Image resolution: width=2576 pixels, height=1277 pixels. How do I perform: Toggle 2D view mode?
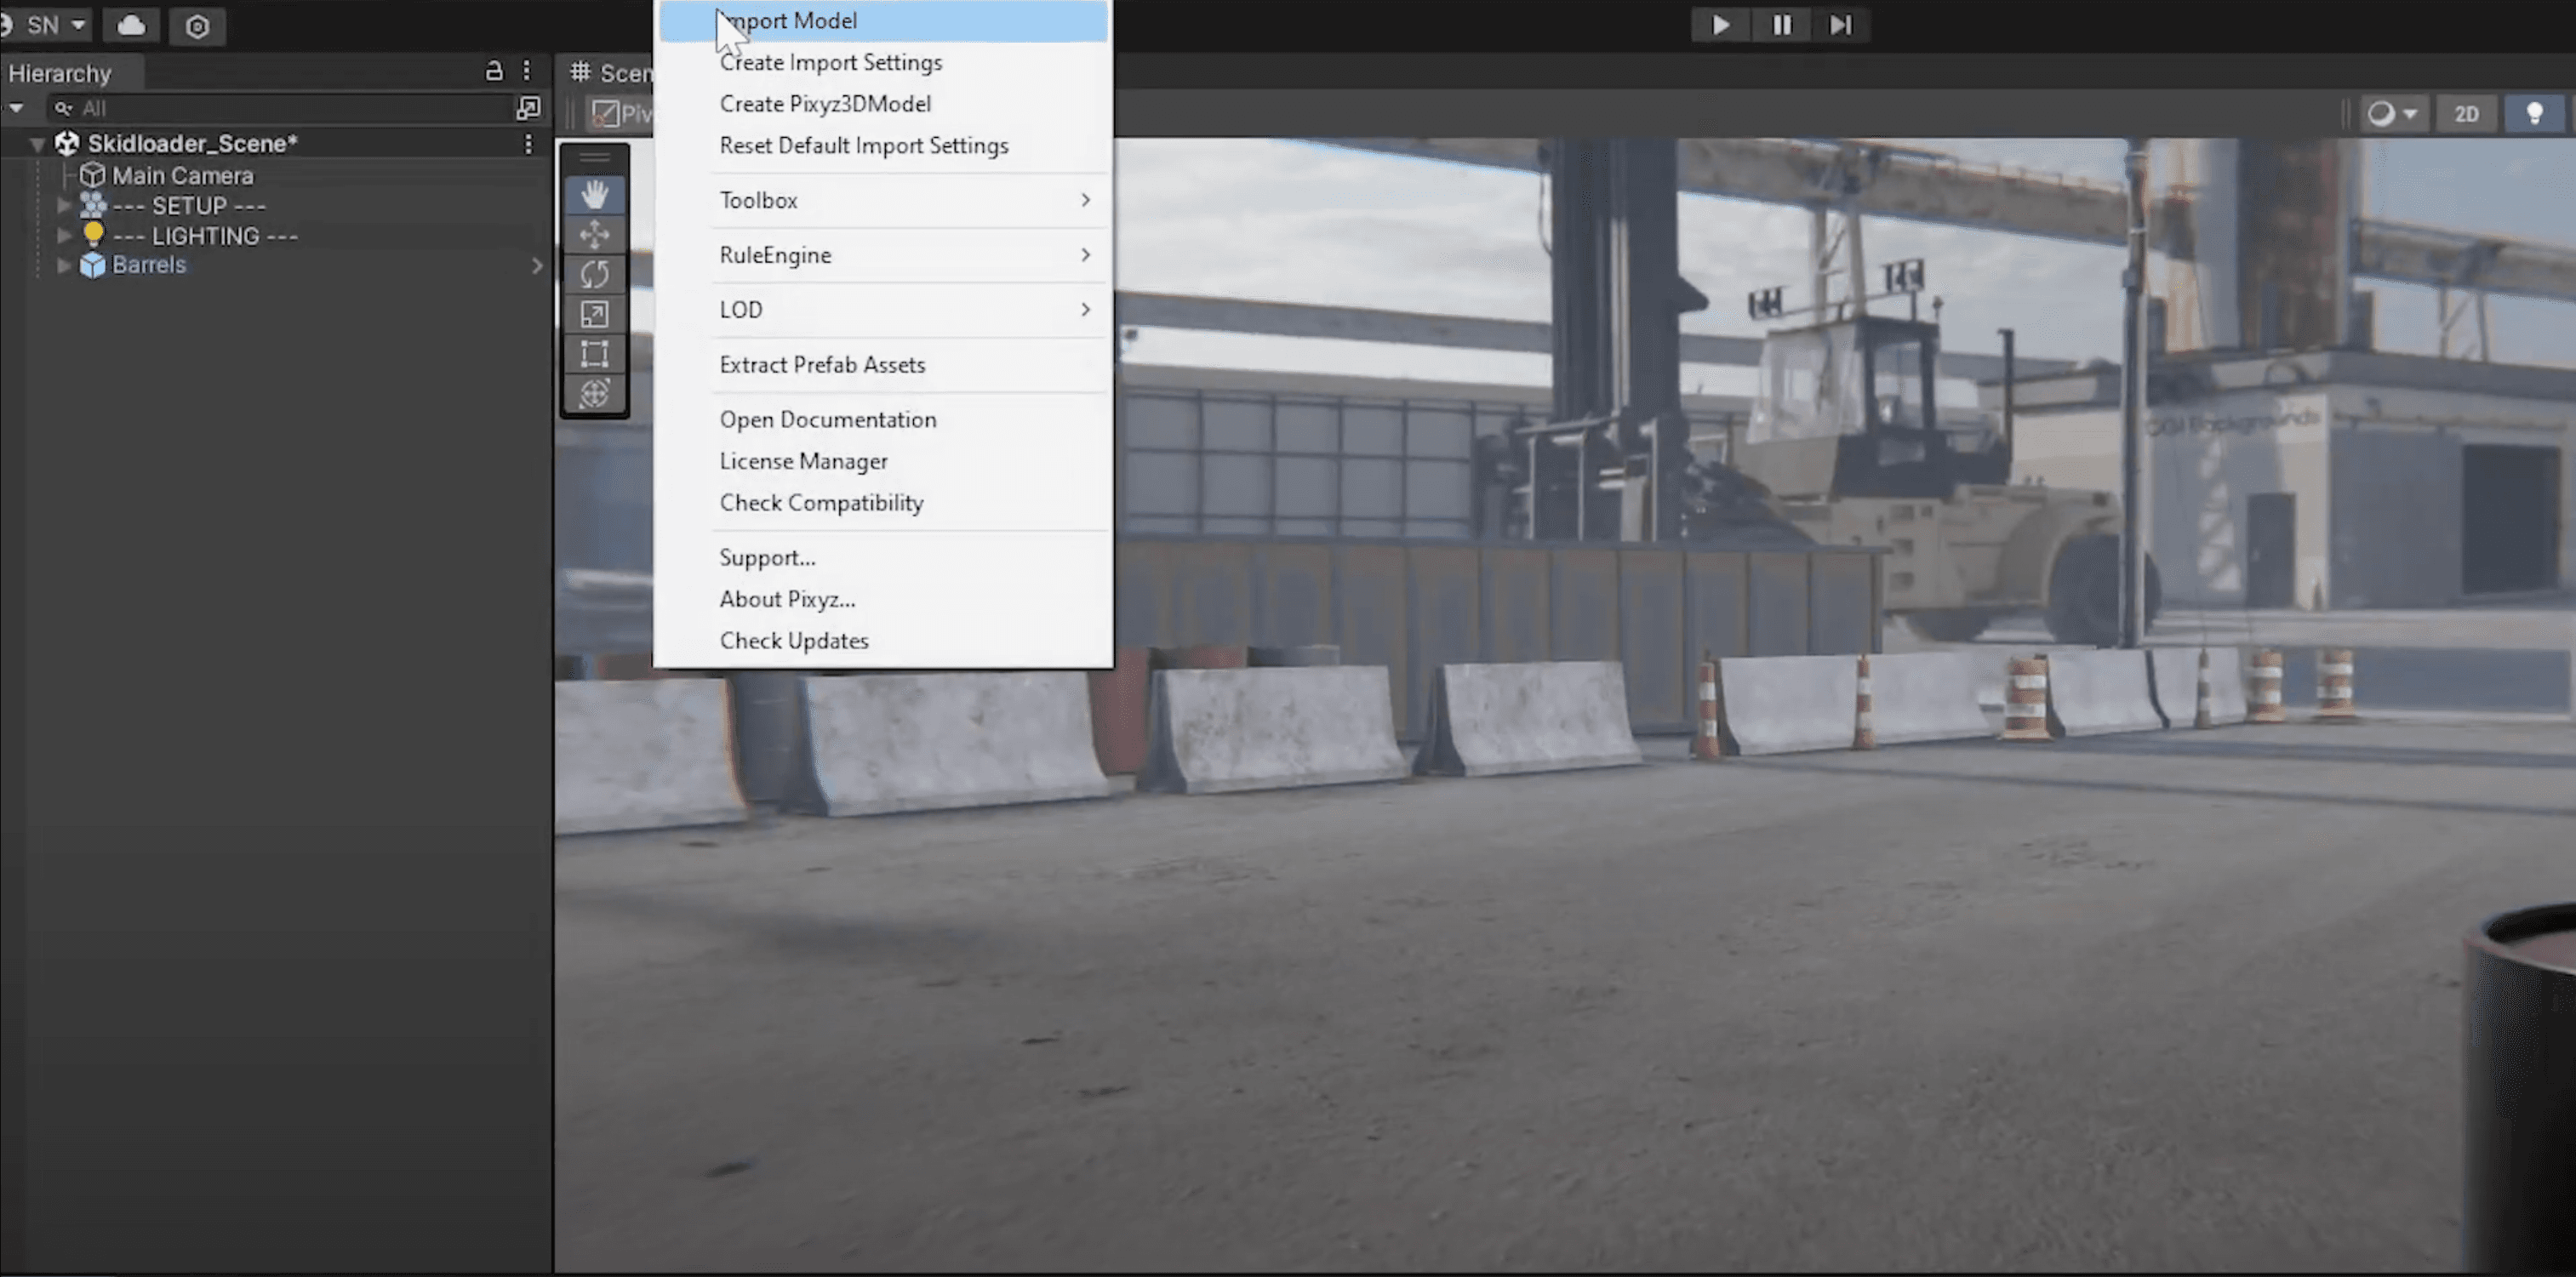(x=2467, y=112)
